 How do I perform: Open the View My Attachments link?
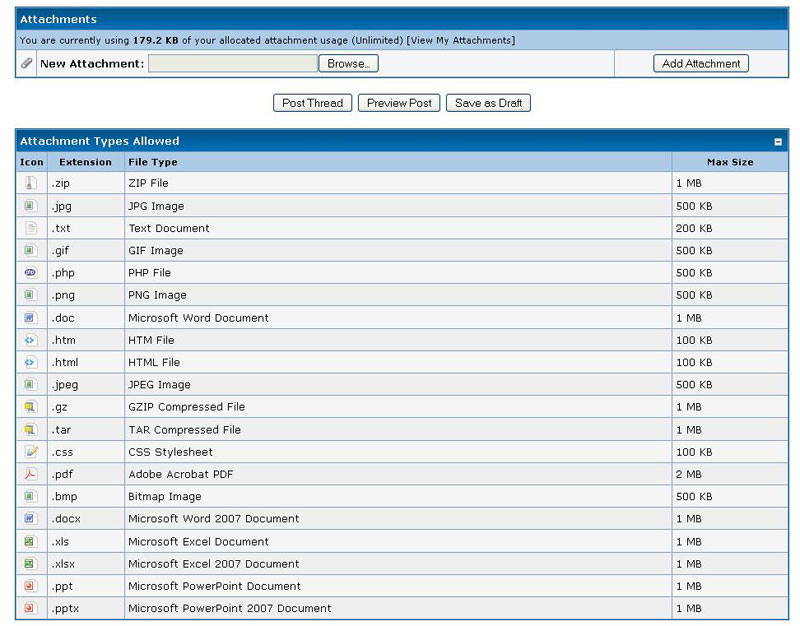click(x=461, y=40)
